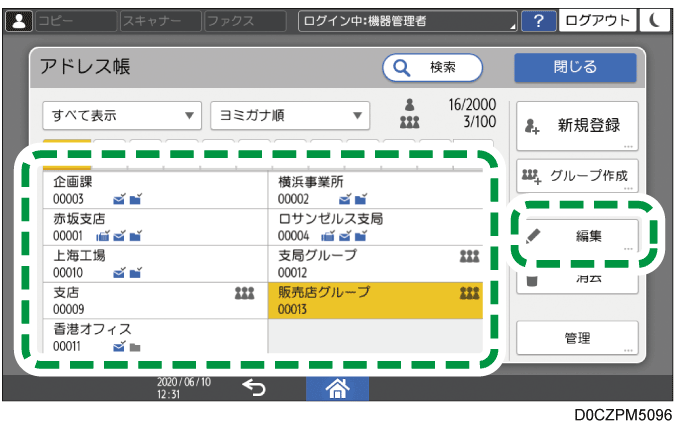Select the 販売店グループ 00013 entry
Screen dimensions: 675x427
click(375, 300)
